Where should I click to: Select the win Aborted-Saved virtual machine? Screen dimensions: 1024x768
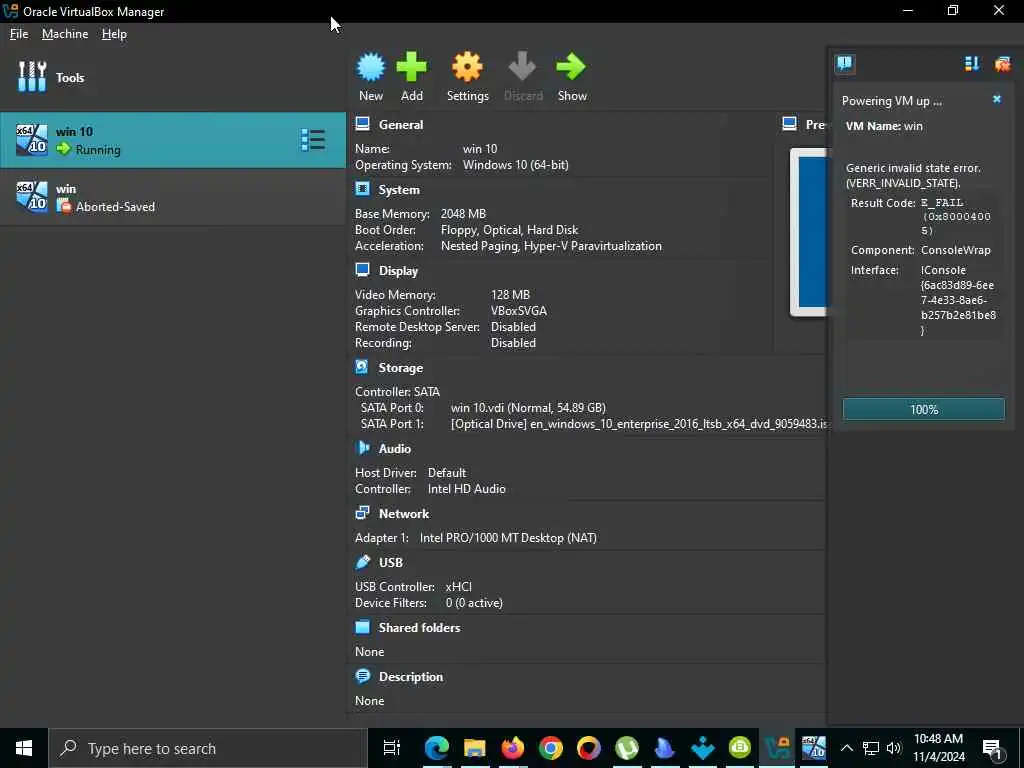pos(173,197)
